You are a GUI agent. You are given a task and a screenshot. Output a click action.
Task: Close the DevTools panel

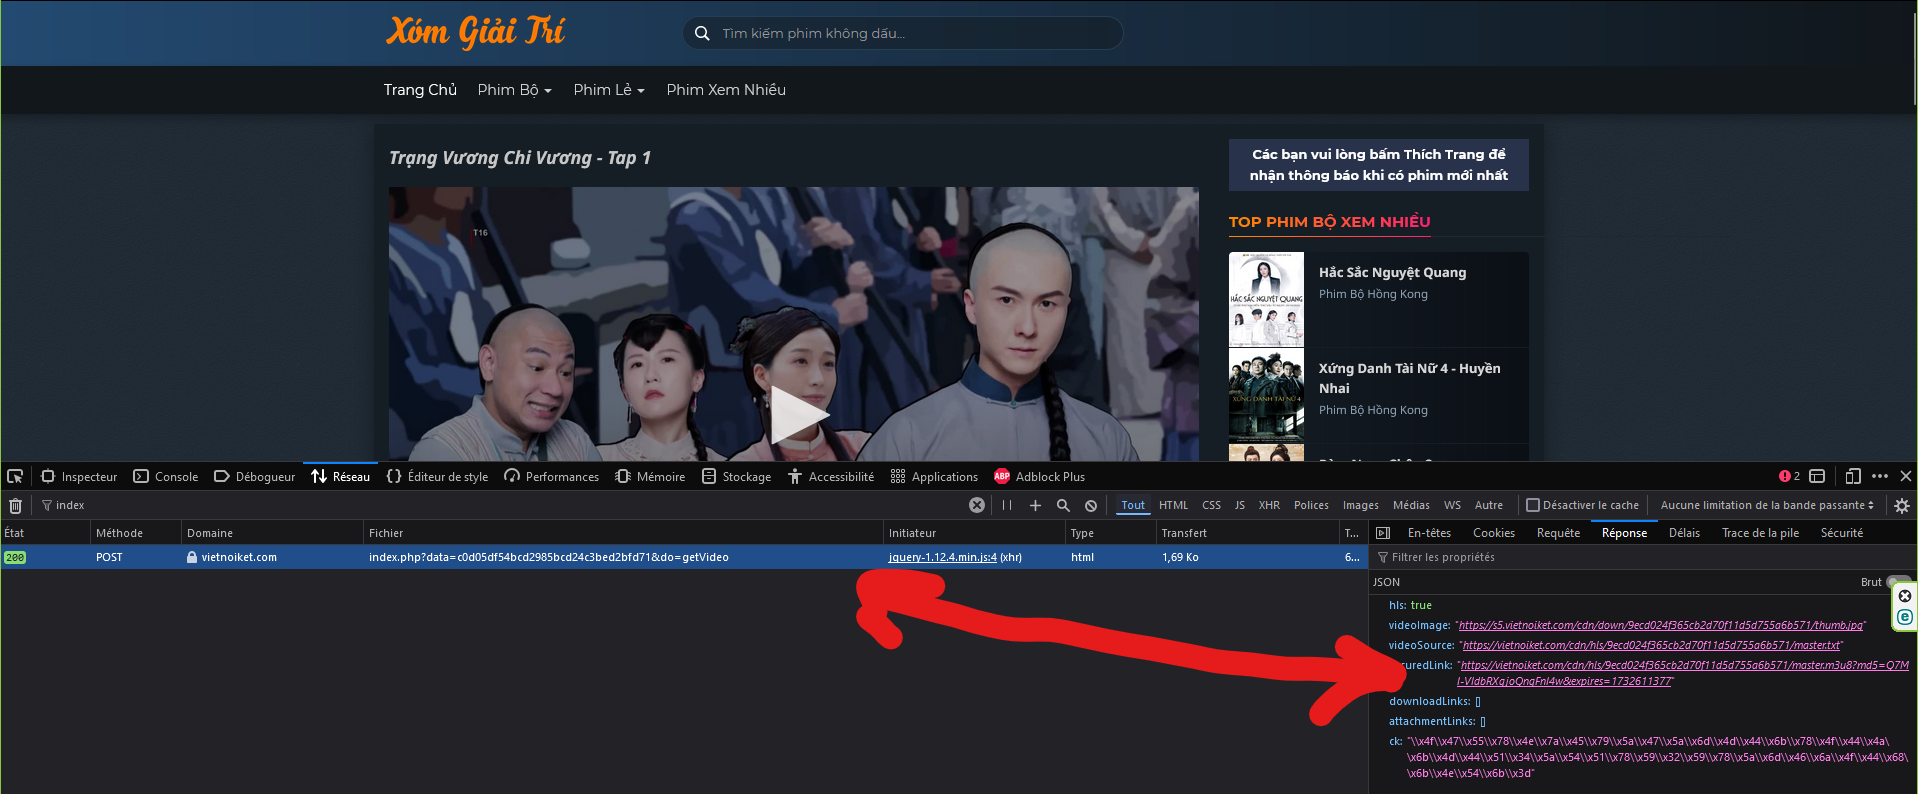click(1906, 477)
